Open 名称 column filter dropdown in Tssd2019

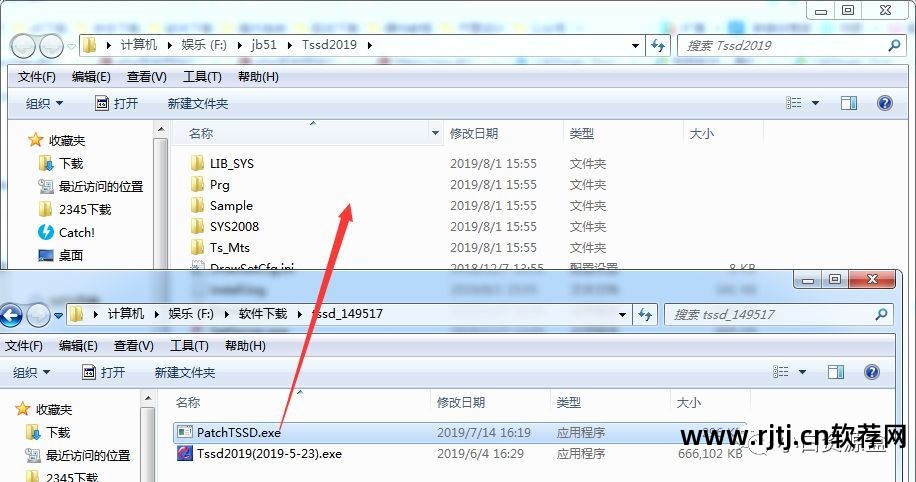click(x=435, y=133)
